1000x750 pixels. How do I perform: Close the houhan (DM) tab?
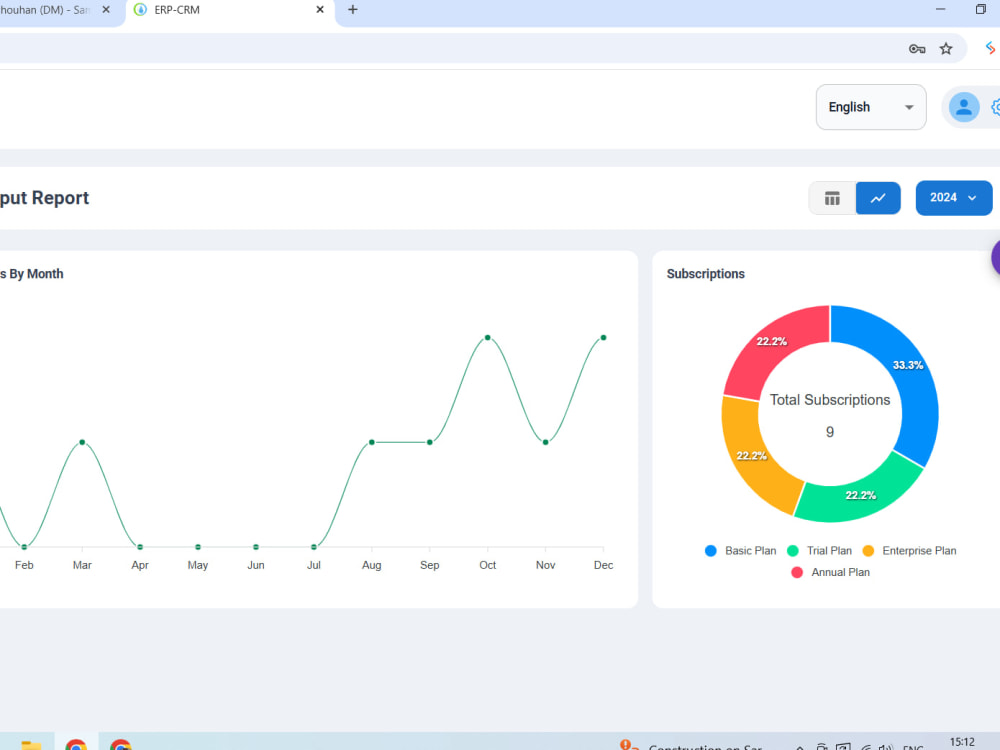click(106, 10)
